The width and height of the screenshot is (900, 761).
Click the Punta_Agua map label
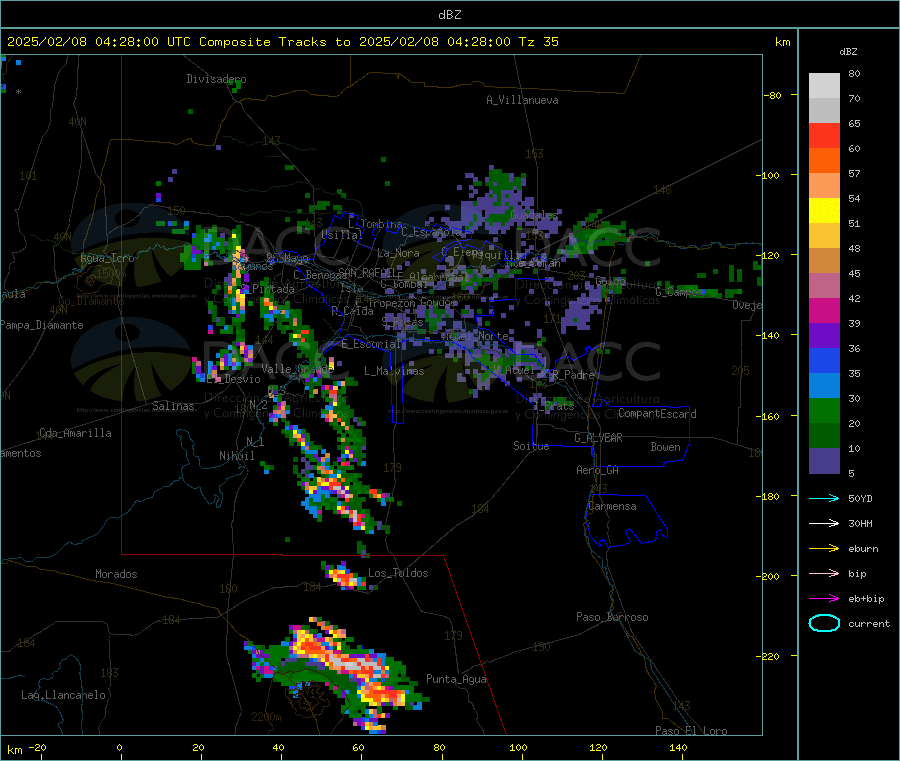(456, 679)
